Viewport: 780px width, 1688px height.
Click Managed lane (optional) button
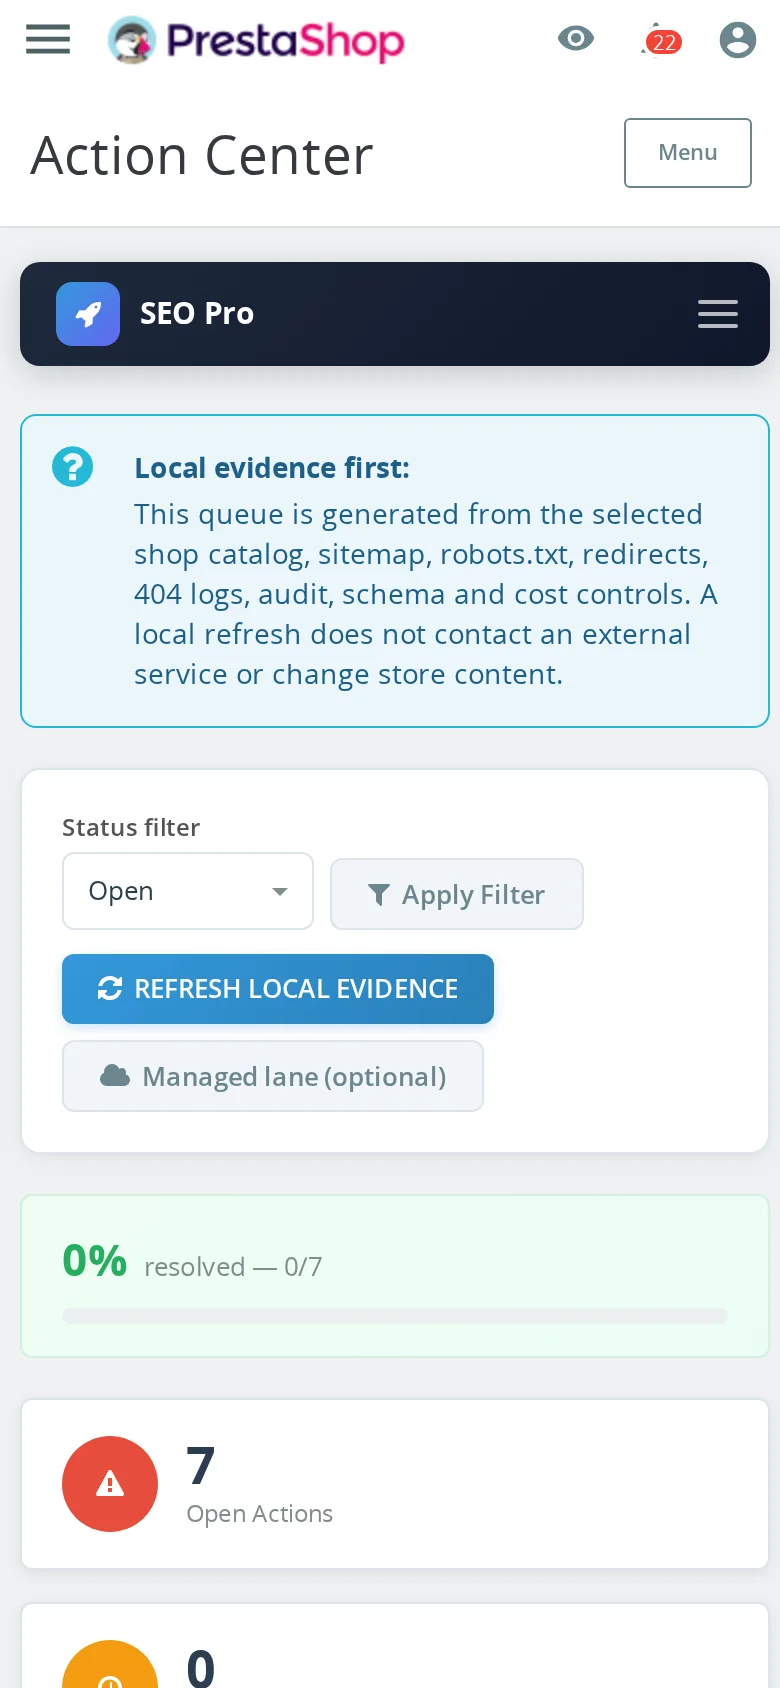click(x=273, y=1076)
